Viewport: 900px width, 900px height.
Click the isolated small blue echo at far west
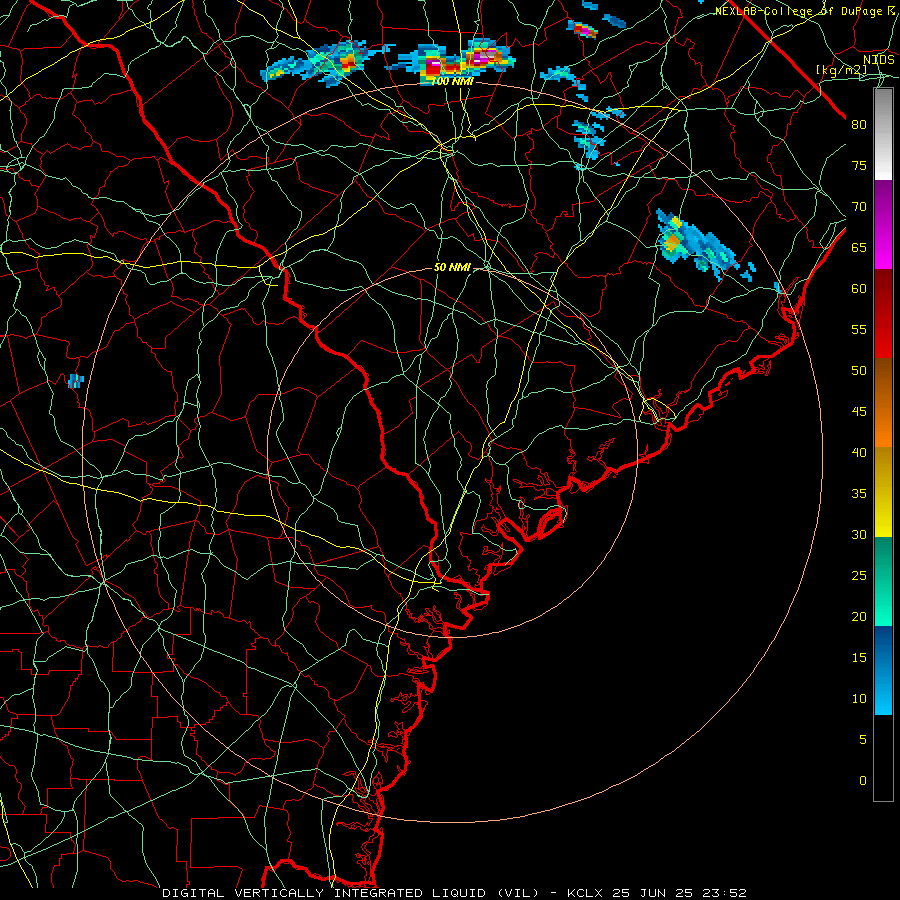tap(76, 381)
